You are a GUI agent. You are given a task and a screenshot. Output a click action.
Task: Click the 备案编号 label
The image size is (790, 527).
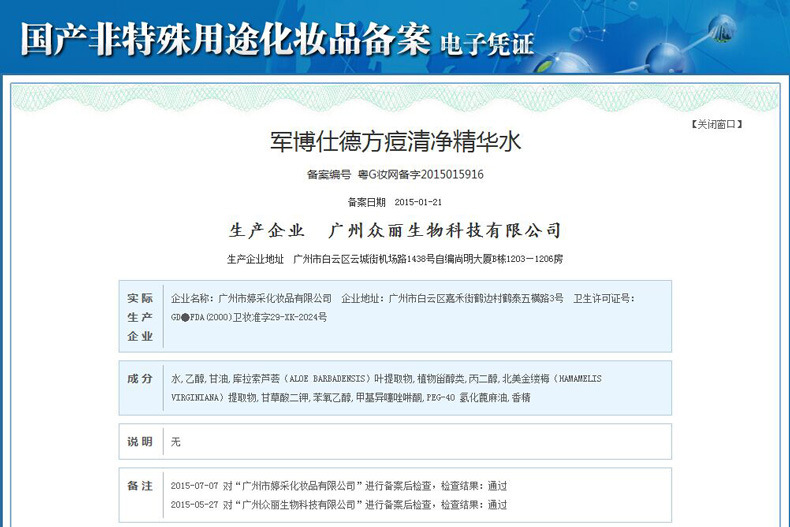[x=328, y=174]
